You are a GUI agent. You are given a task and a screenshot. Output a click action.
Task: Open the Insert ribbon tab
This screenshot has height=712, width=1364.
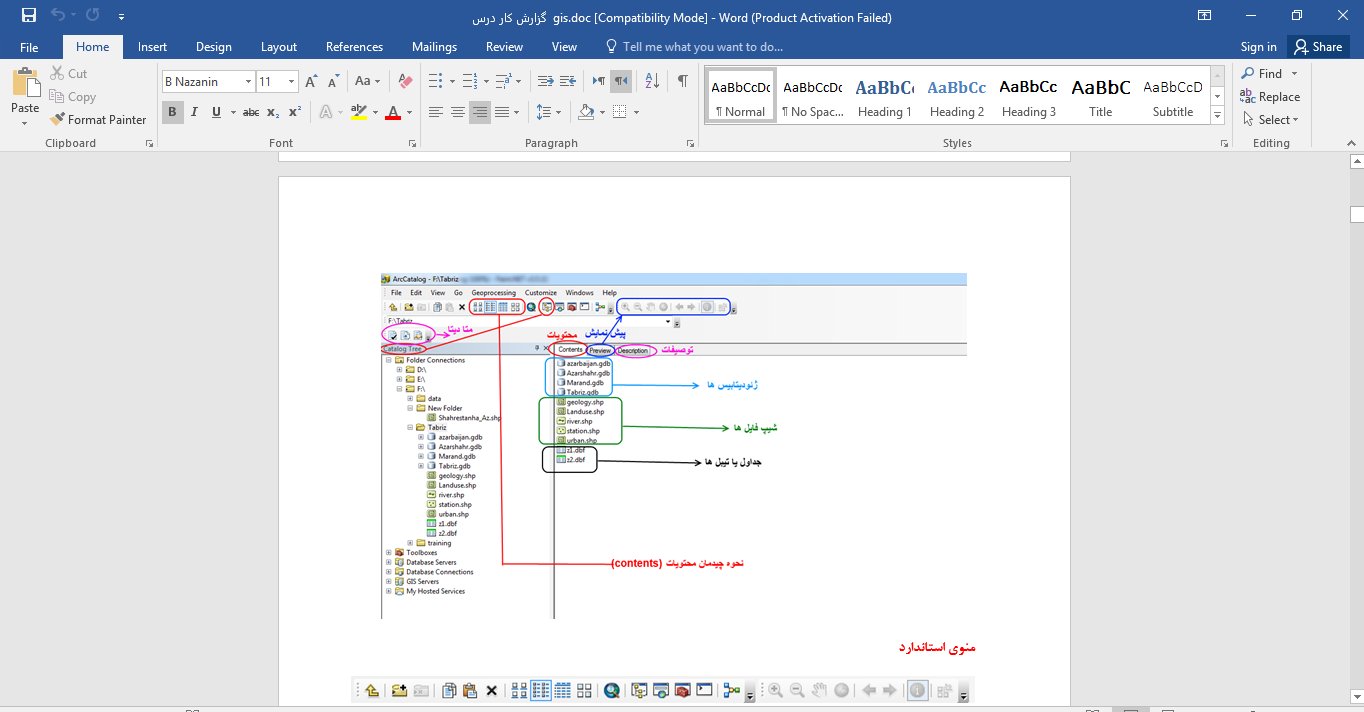(152, 47)
